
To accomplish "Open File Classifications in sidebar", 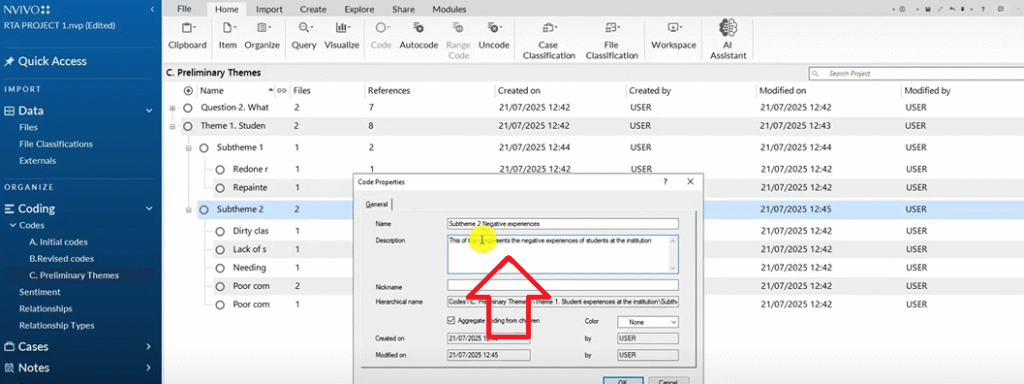I will tap(56, 144).
